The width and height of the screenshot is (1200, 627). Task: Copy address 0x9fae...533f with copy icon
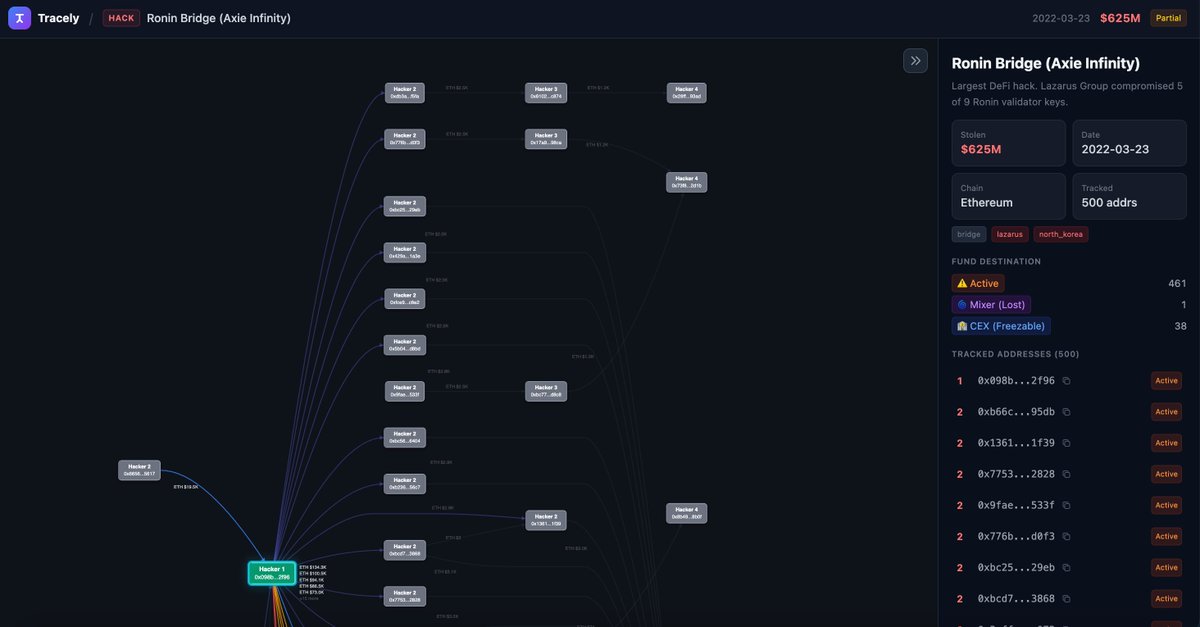click(x=1066, y=505)
